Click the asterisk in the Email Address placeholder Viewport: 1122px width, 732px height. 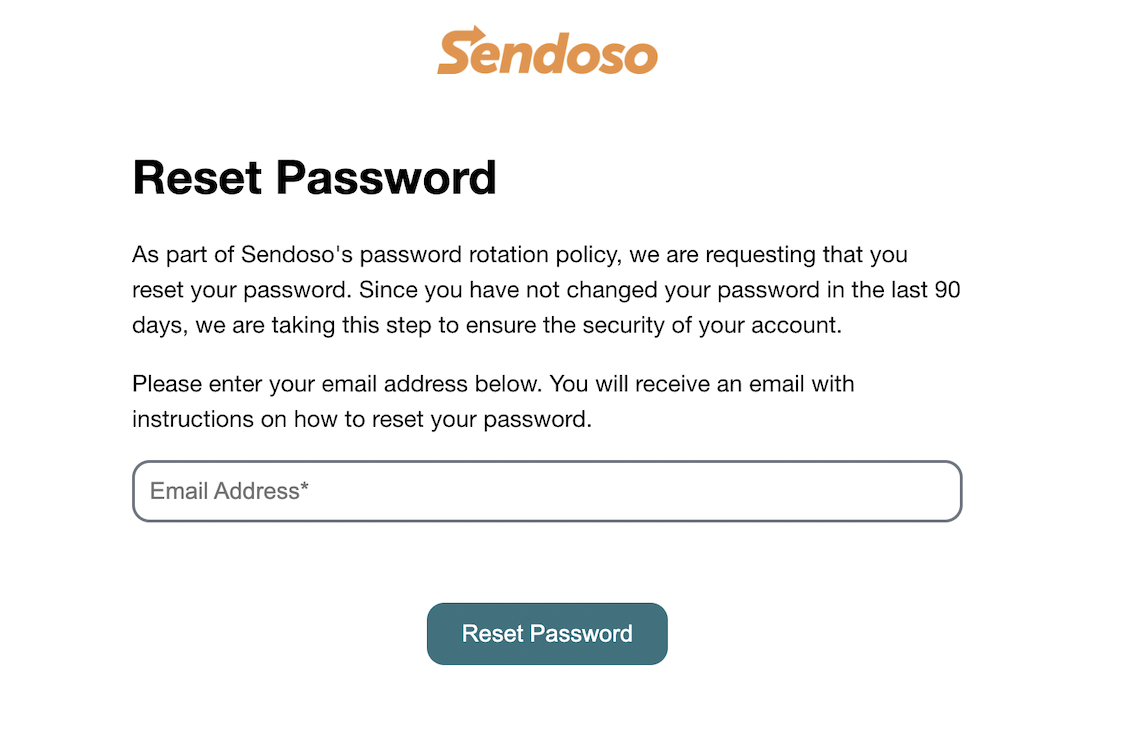pos(304,486)
